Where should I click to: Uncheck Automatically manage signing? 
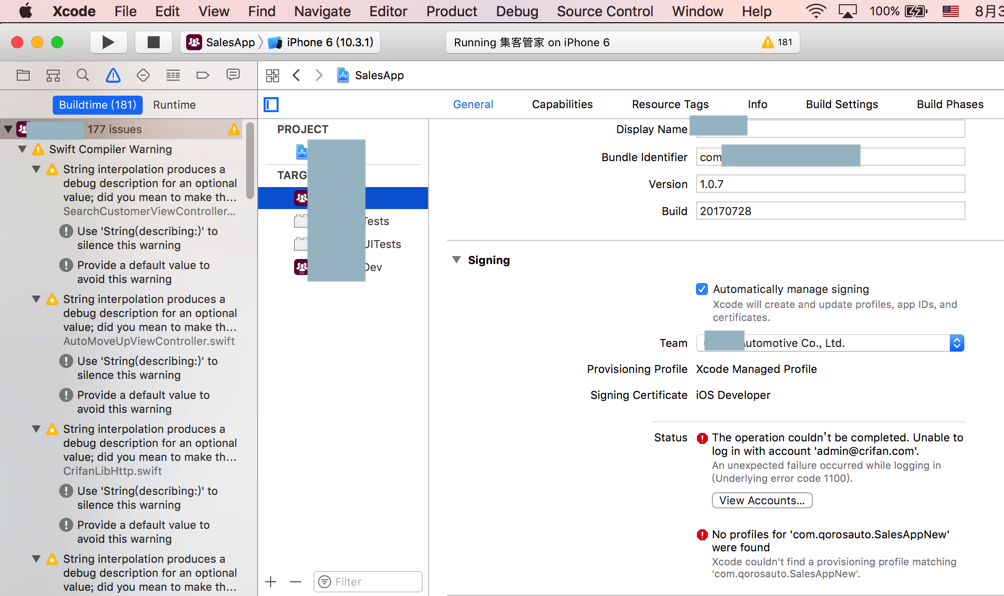(702, 289)
